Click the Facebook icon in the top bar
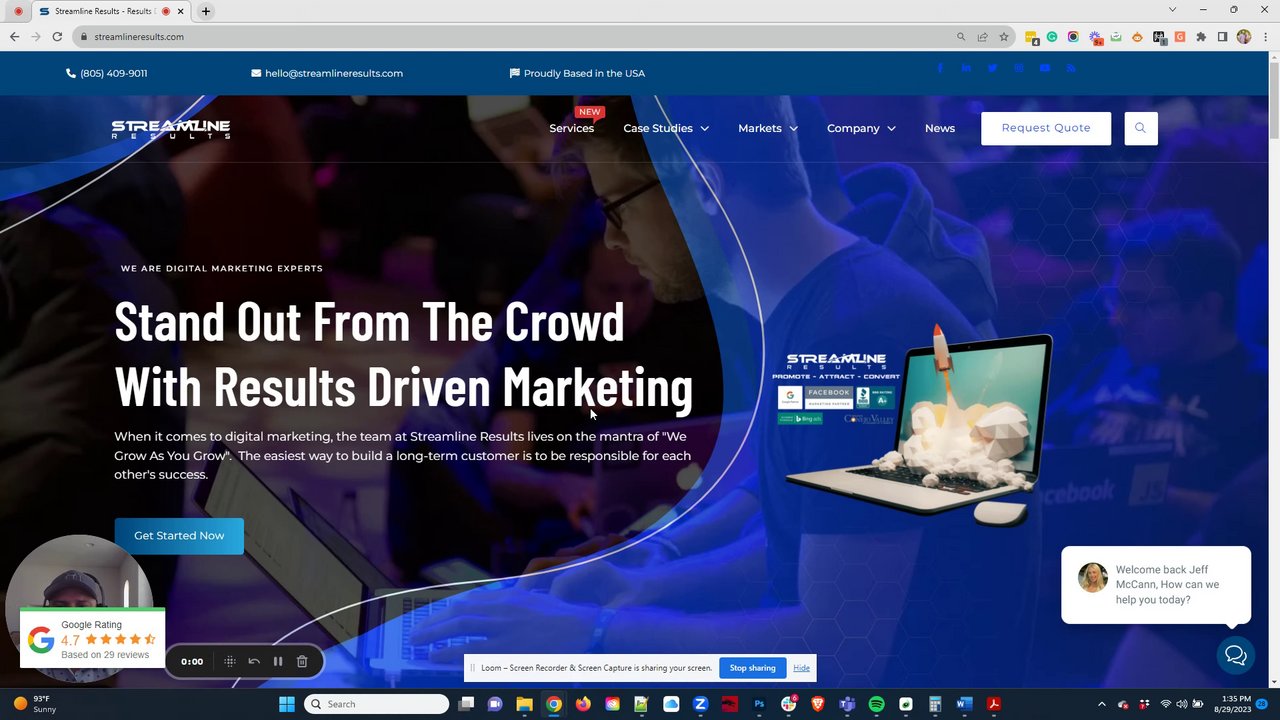 pyautogui.click(x=940, y=68)
